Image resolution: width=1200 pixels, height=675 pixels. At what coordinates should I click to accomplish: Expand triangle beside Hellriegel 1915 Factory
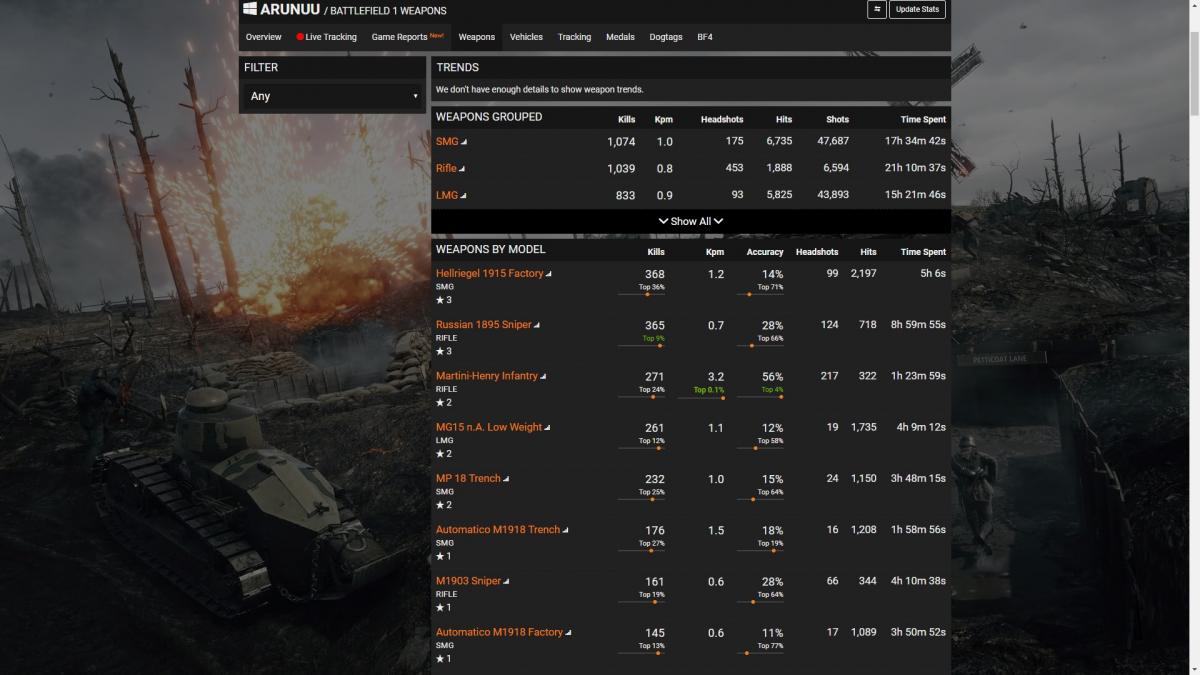click(x=549, y=274)
